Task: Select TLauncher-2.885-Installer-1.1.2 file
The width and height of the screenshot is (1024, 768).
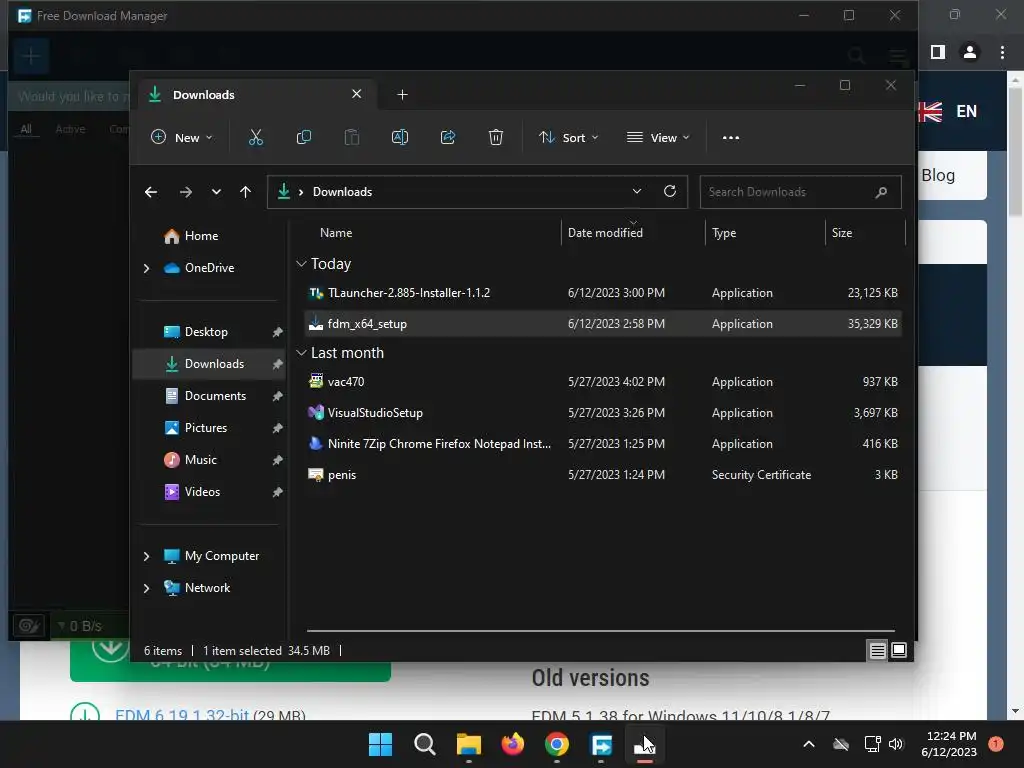Action: pyautogui.click(x=603, y=293)
